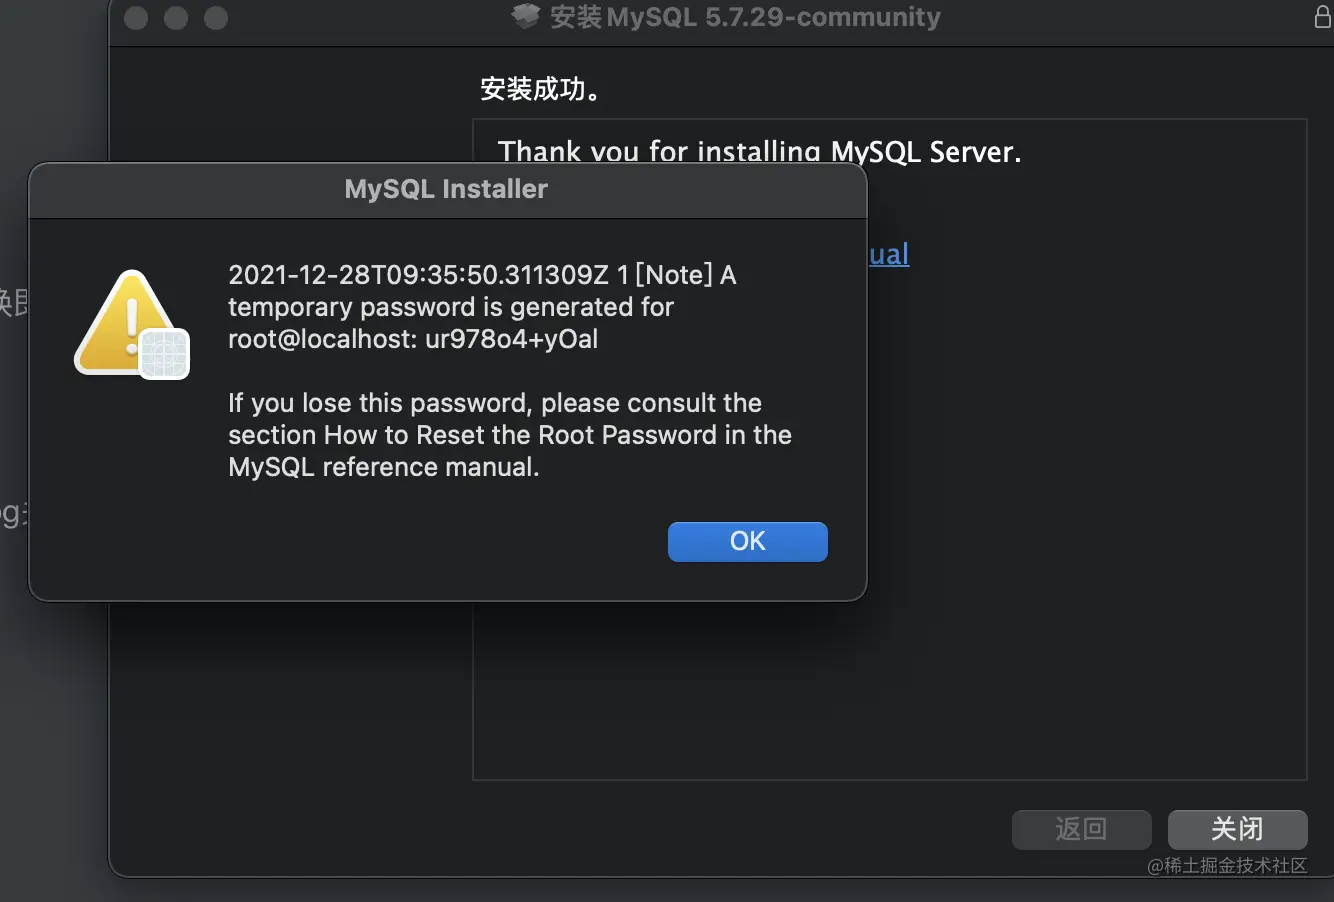This screenshot has height=902, width=1334.
Task: Click the "MySQL reference manual." line
Action: (x=383, y=467)
